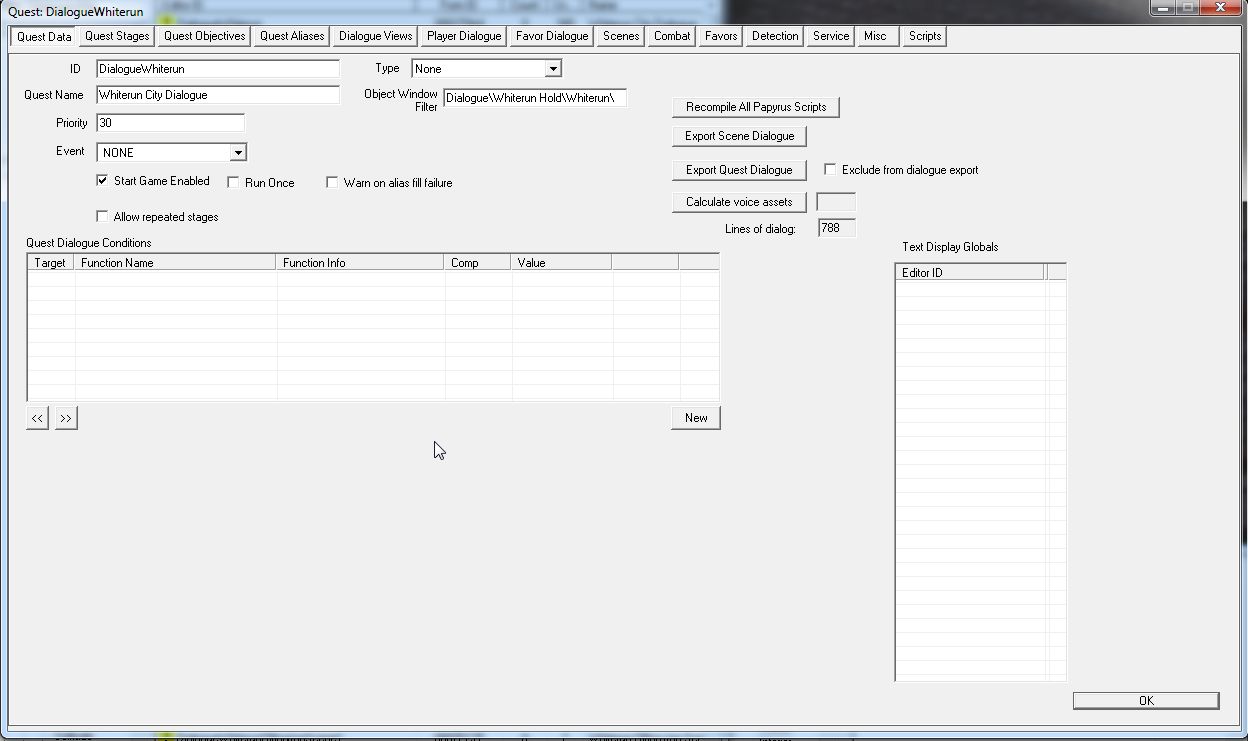Screen dimensions: 1248x741
Task: Maximize the Quest window
Action: coord(1187,8)
